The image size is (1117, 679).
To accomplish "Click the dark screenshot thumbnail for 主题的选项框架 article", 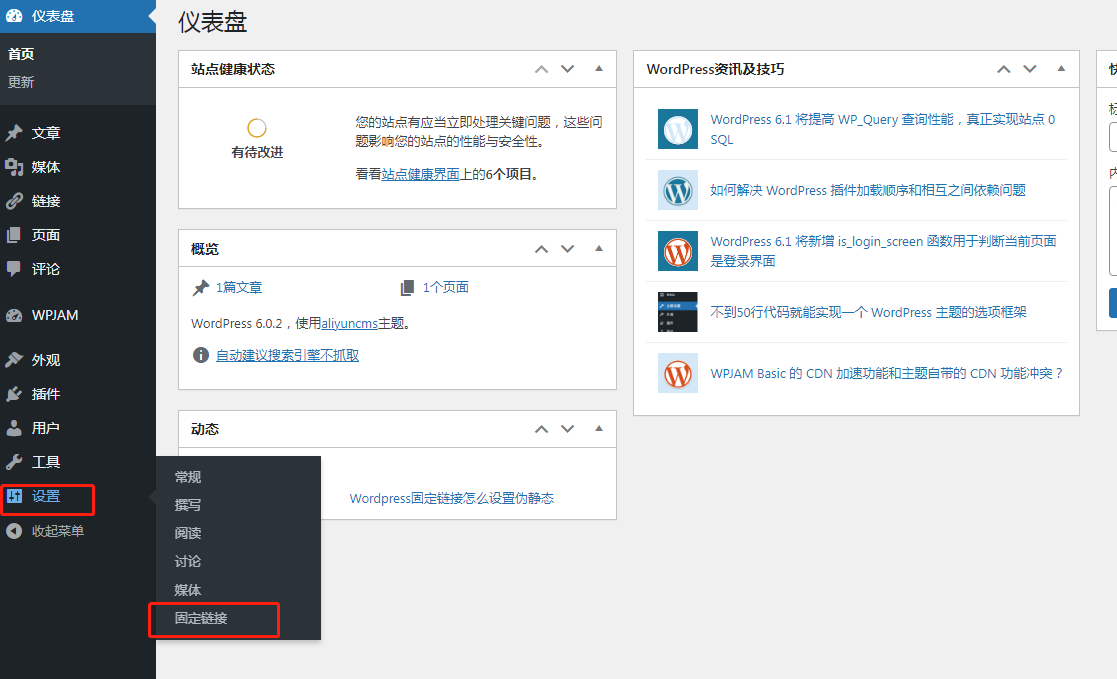I will [677, 312].
